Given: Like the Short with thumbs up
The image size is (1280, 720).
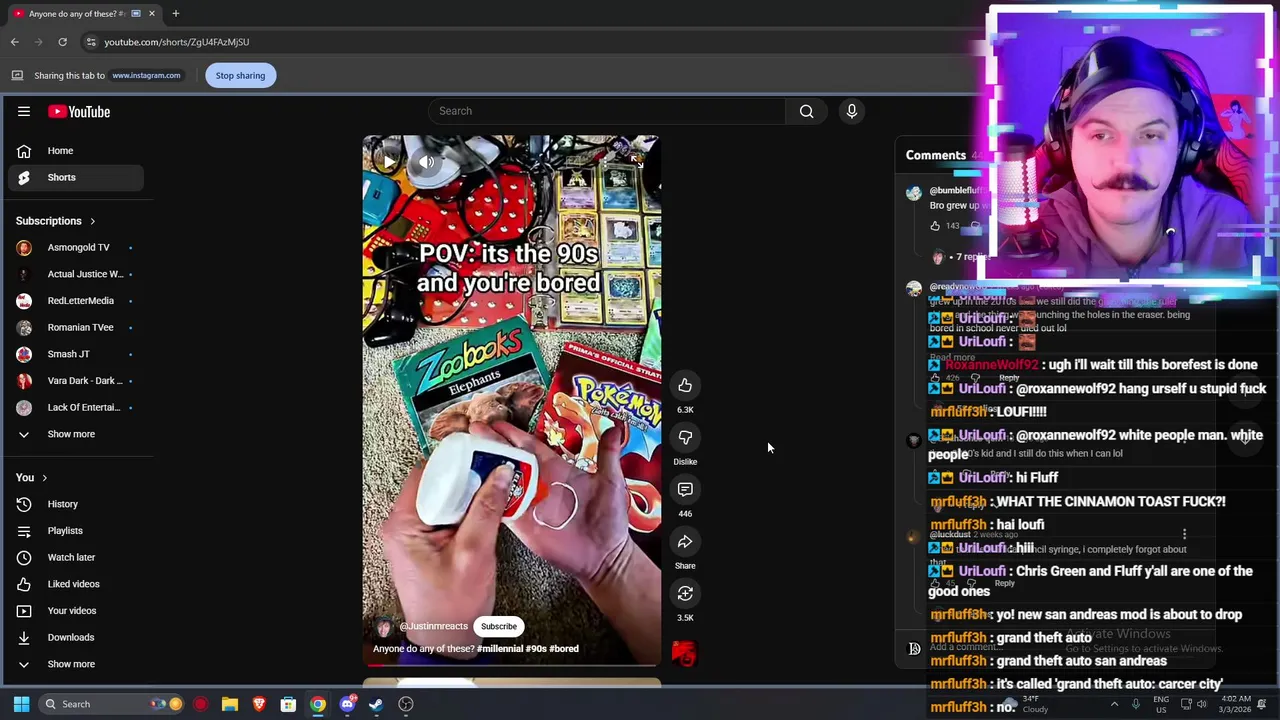Looking at the screenshot, I should [x=685, y=386].
